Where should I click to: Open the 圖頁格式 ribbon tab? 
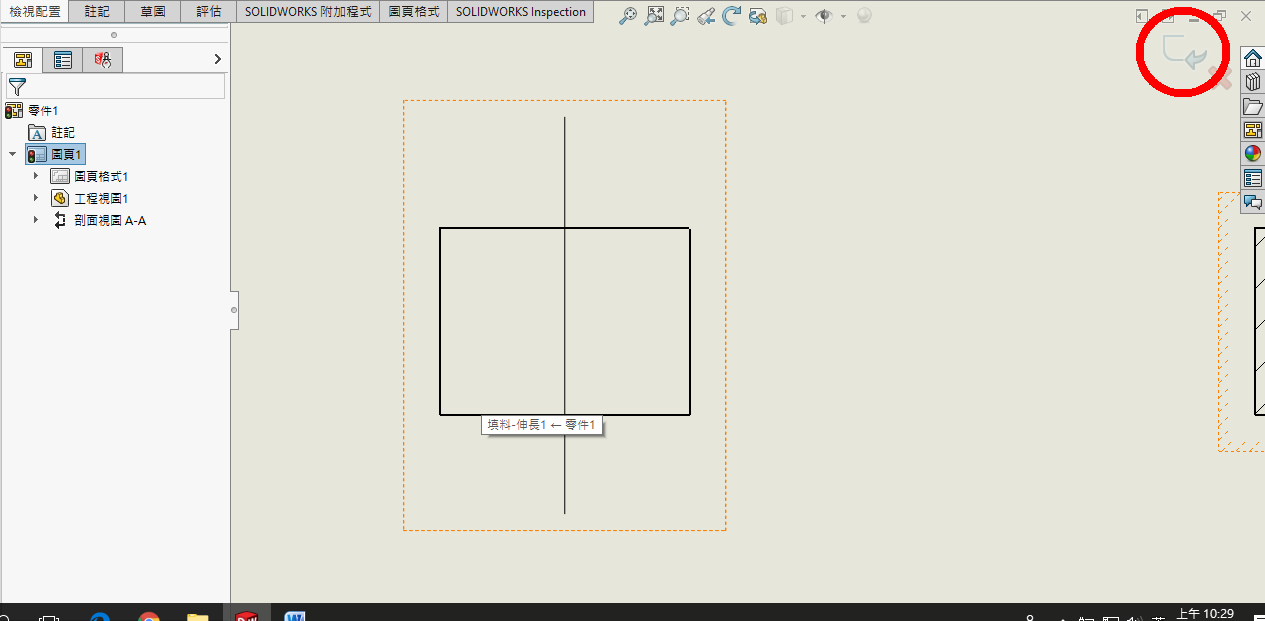pos(413,12)
